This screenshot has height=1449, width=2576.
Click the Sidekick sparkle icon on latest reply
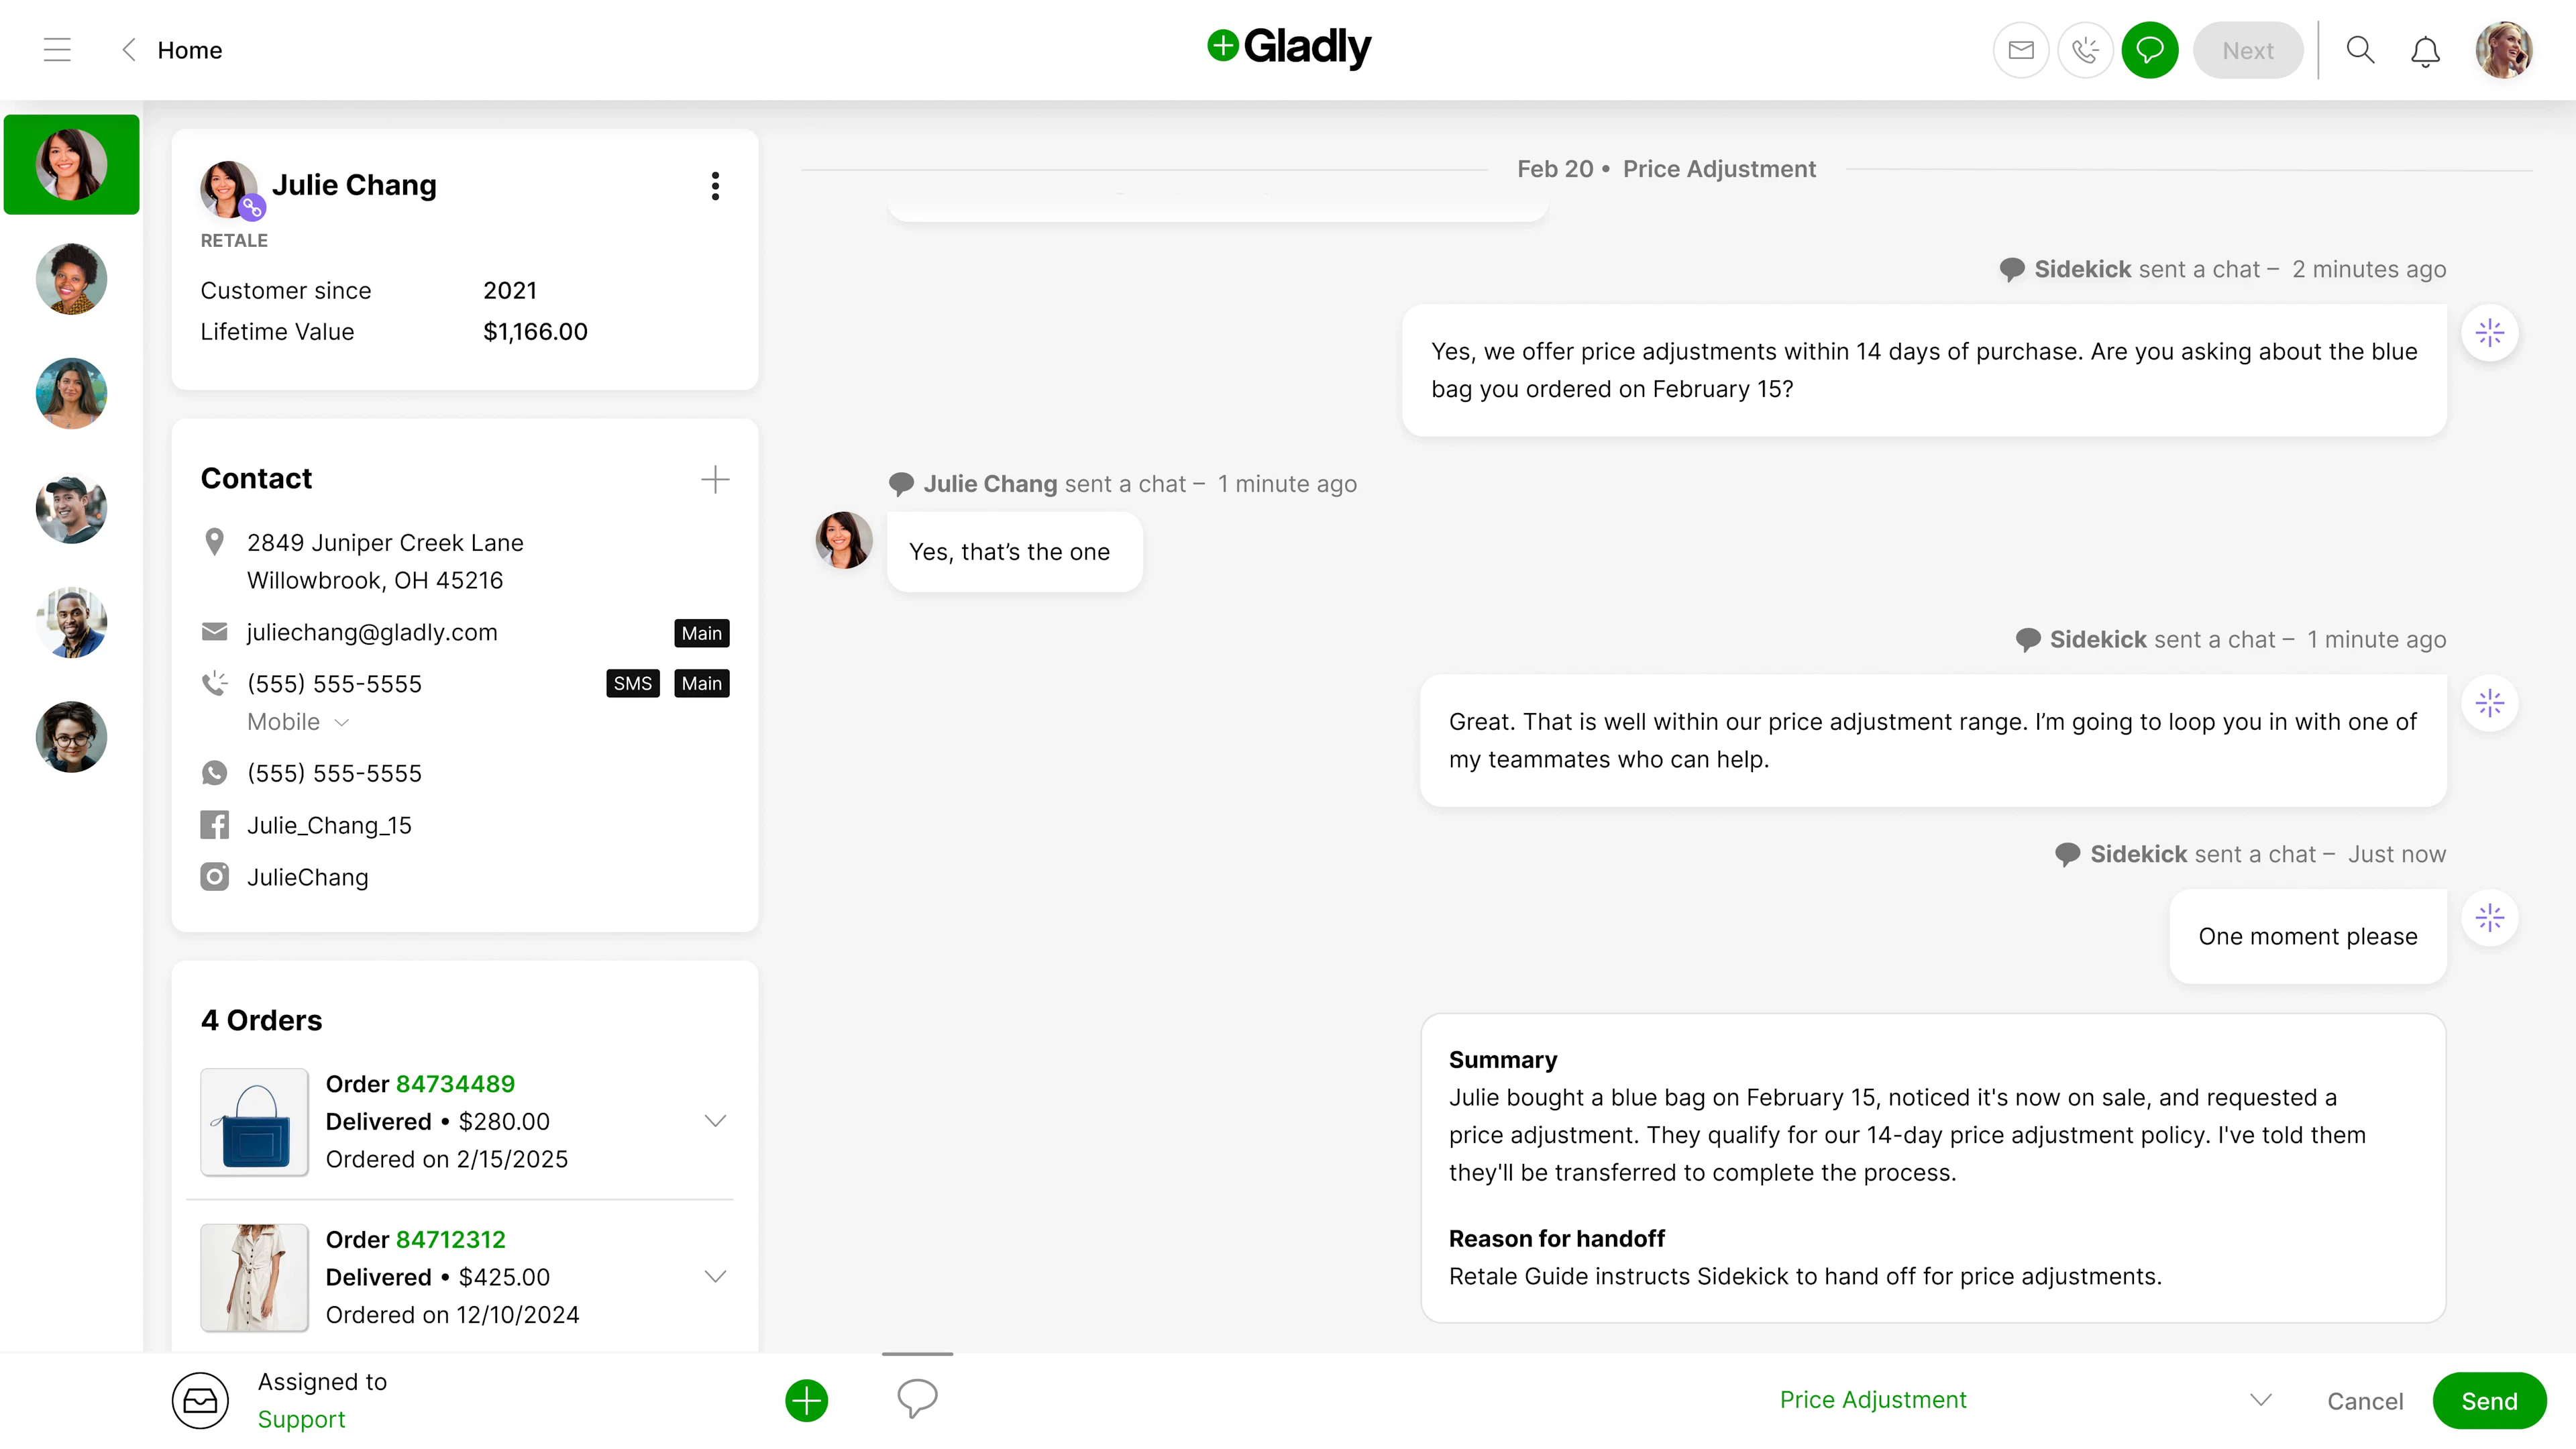(x=2491, y=917)
